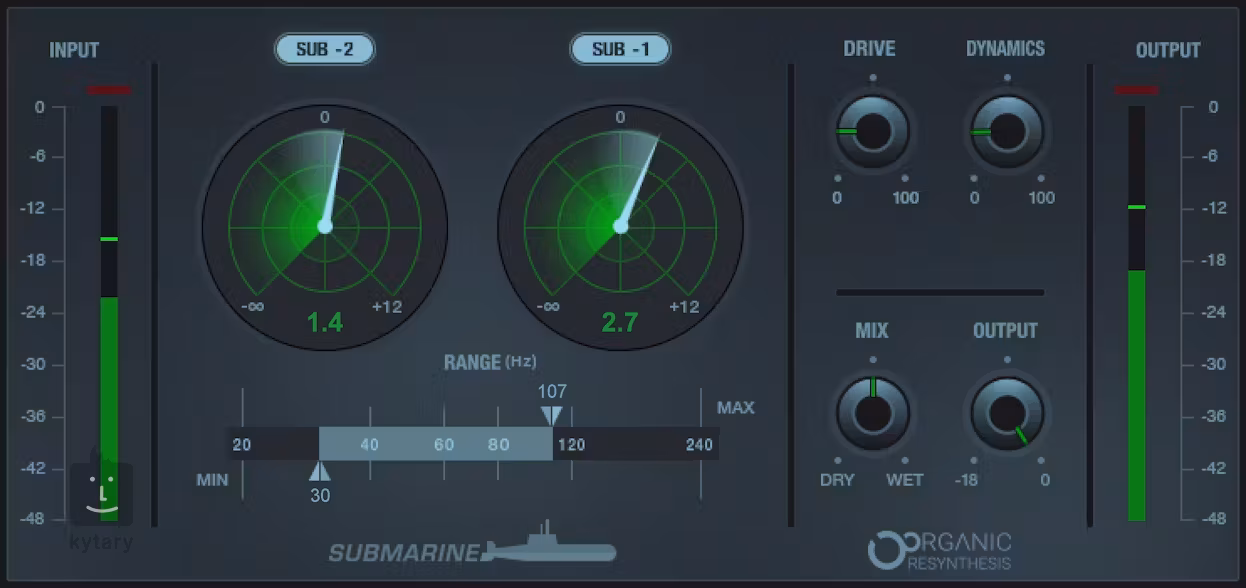1246x588 pixels.
Task: Click the SUB -2 radar dial
Action: (x=324, y=226)
